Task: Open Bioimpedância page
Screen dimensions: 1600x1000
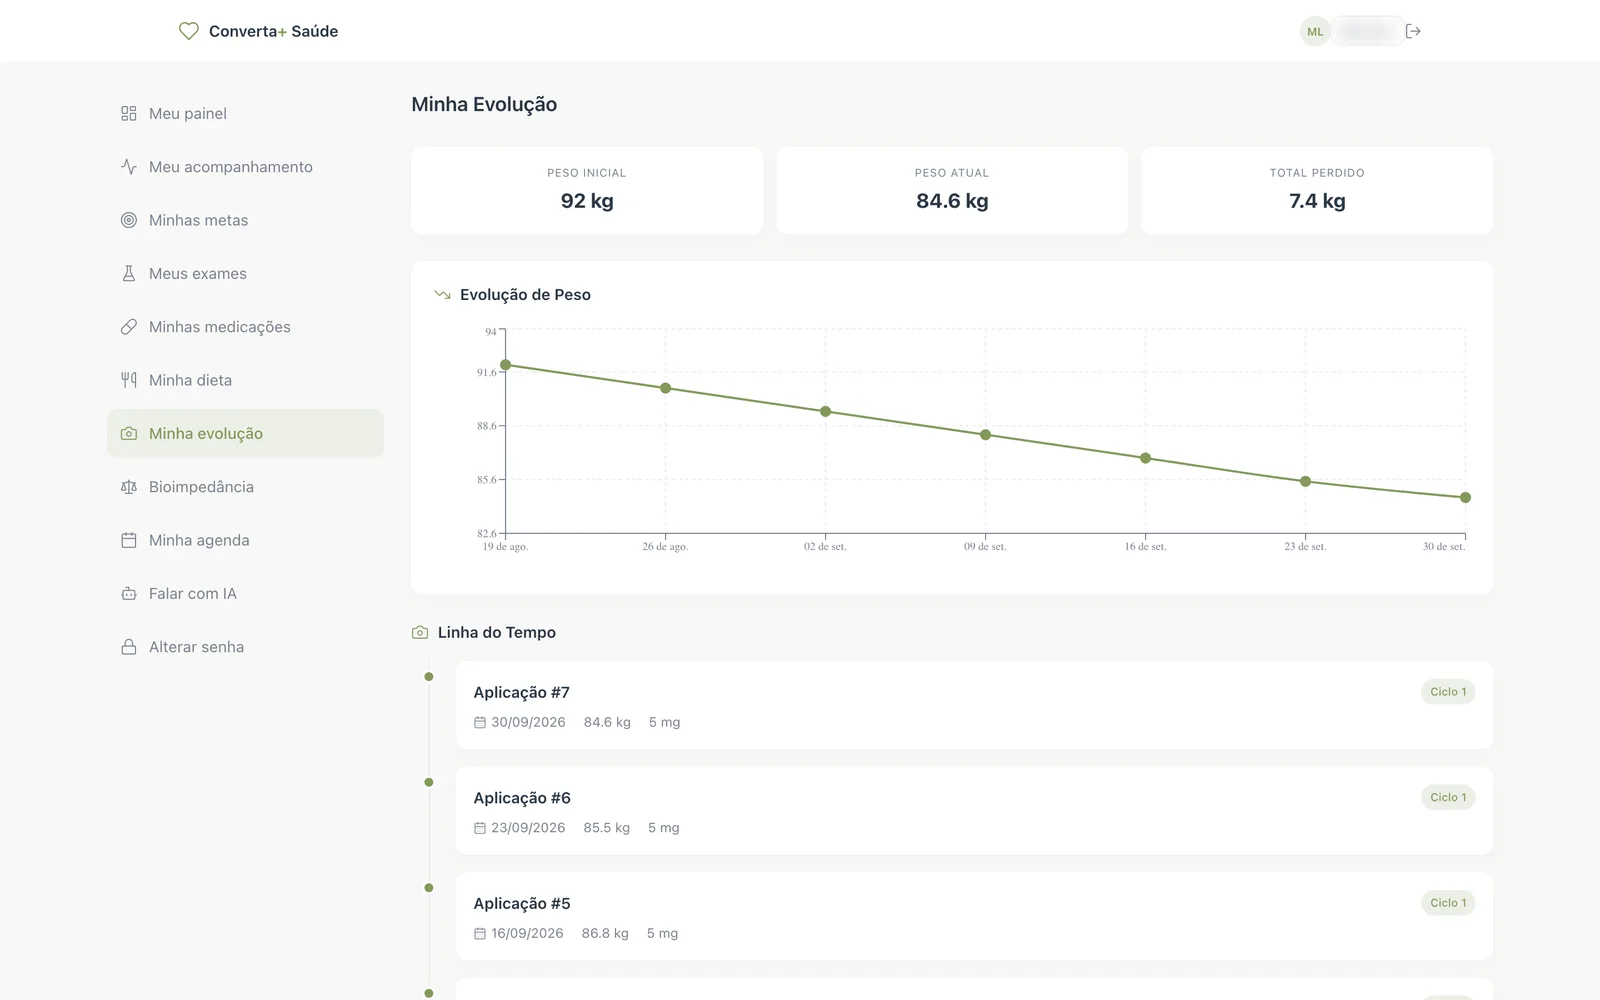Action: pos(245,487)
